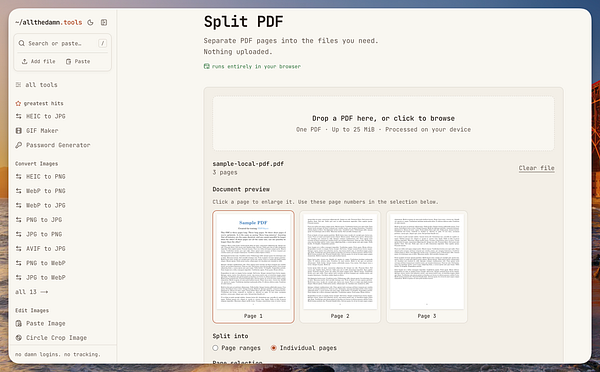Viewport: 600px width, 372px height.
Task: Click the Edit Images section header
Action: pos(32,310)
